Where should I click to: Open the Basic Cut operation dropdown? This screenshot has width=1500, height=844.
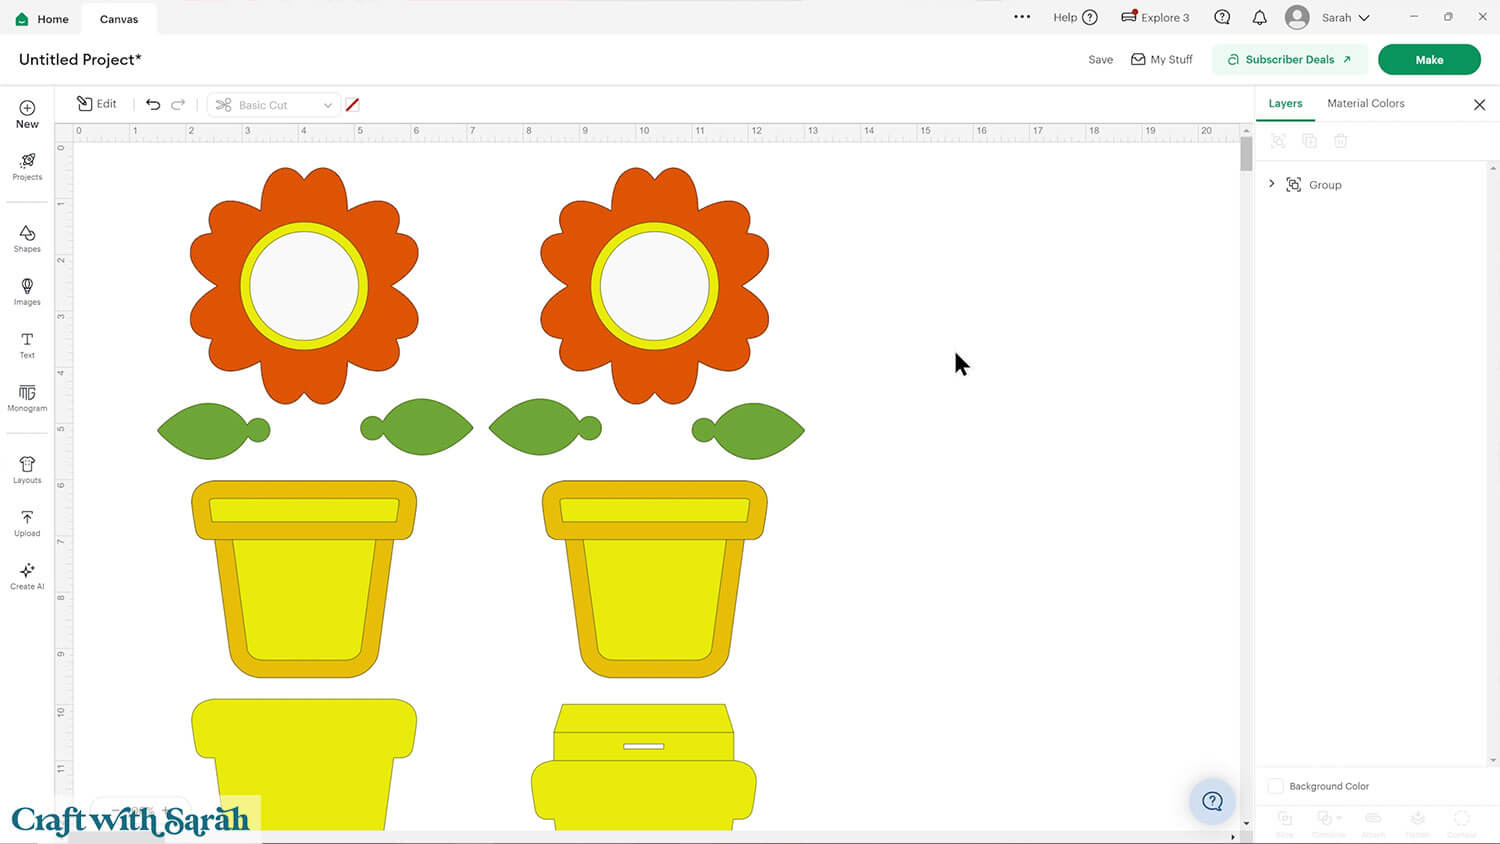click(274, 105)
